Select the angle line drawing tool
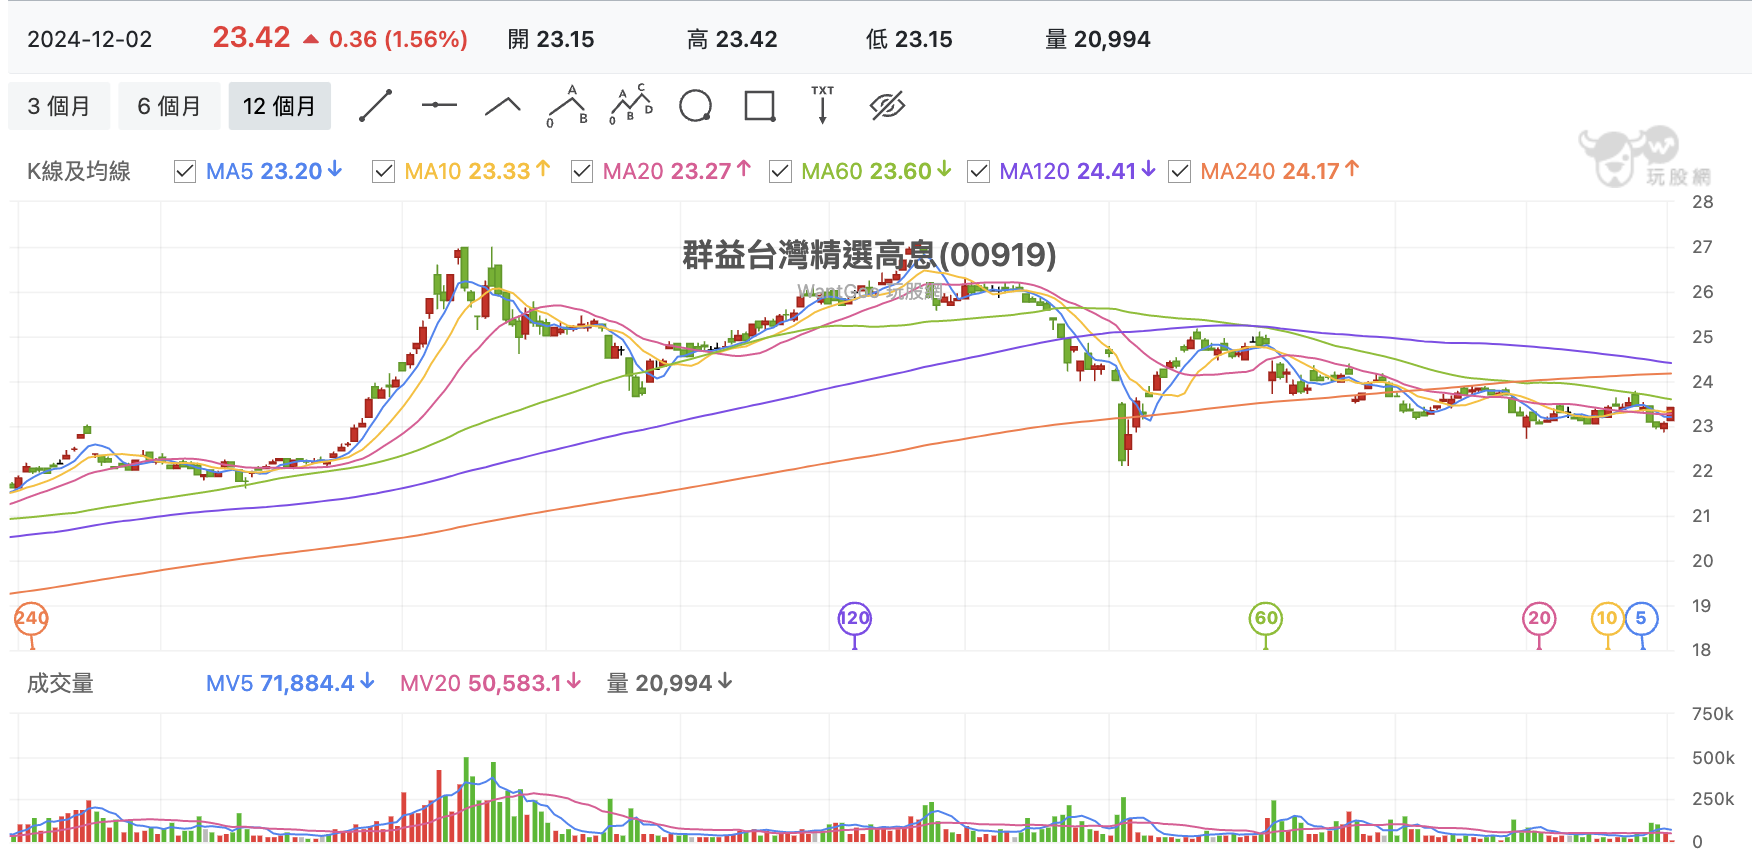The image size is (1752, 854). tap(503, 106)
